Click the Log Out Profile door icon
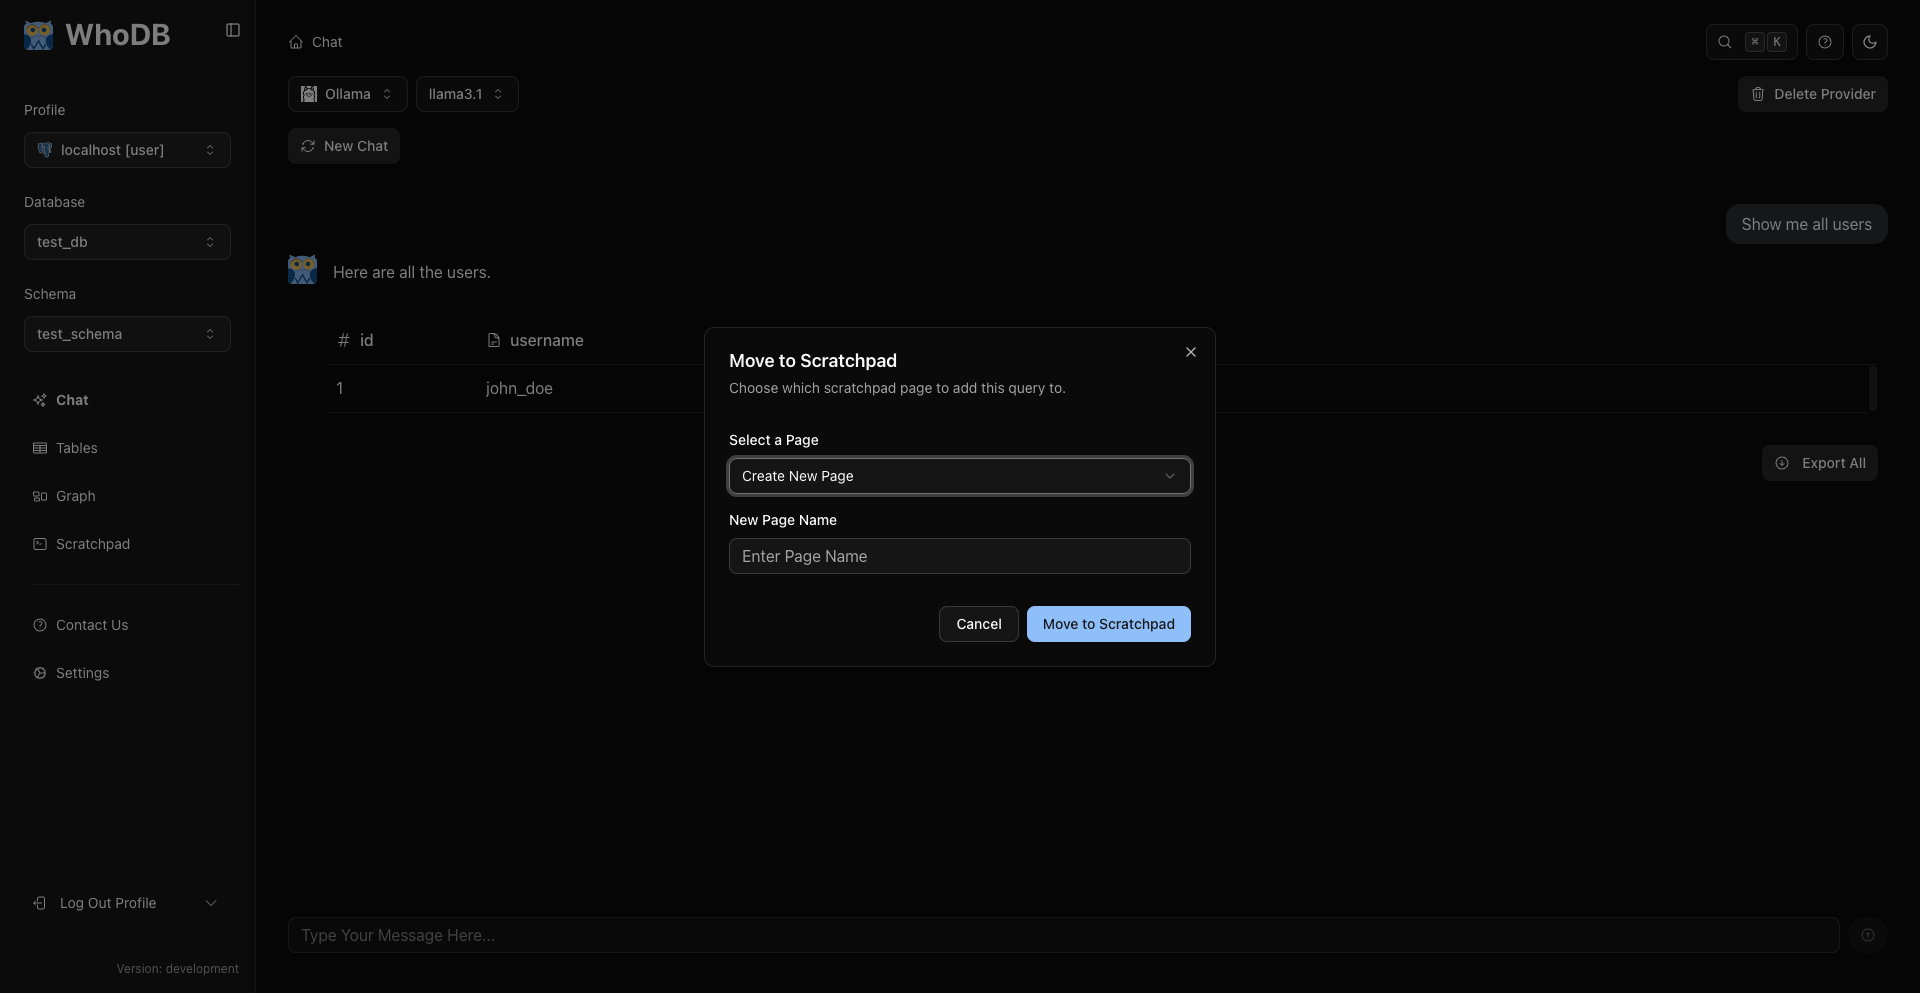This screenshot has height=993, width=1920. coord(39,903)
